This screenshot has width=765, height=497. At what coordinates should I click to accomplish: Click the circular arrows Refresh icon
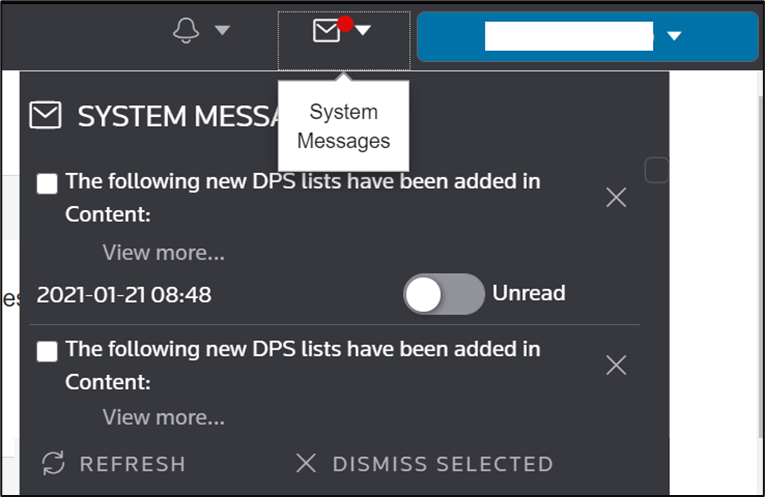click(53, 463)
